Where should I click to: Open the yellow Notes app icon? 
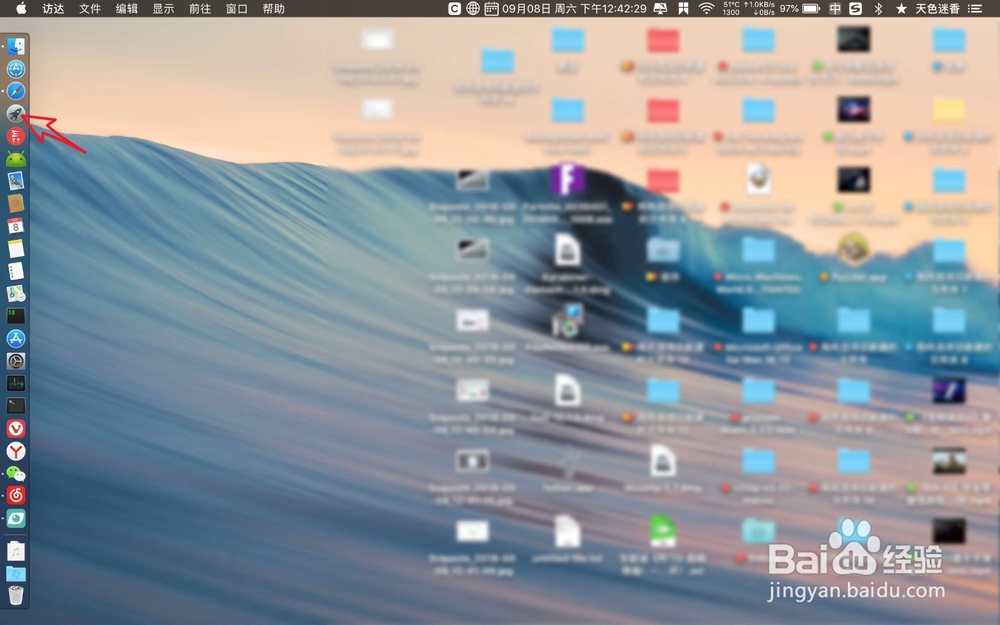[x=16, y=248]
